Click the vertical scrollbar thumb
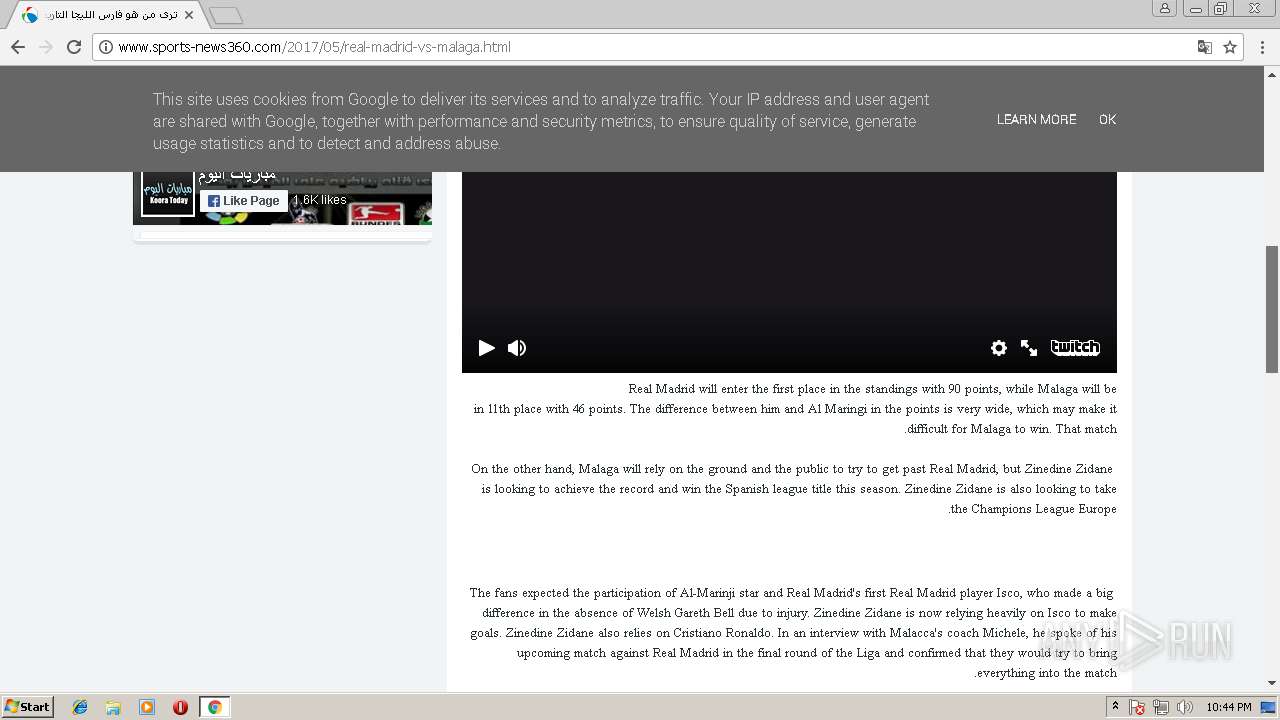Screen dimensions: 1280x720 coord(1272,309)
